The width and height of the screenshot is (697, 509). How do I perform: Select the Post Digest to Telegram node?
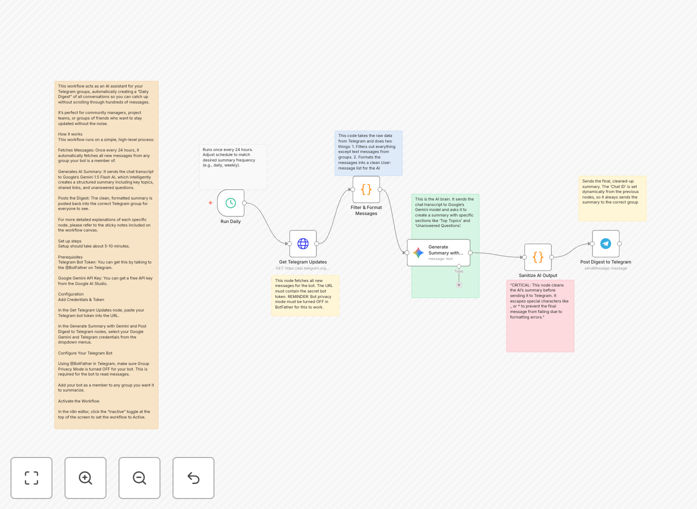point(605,244)
